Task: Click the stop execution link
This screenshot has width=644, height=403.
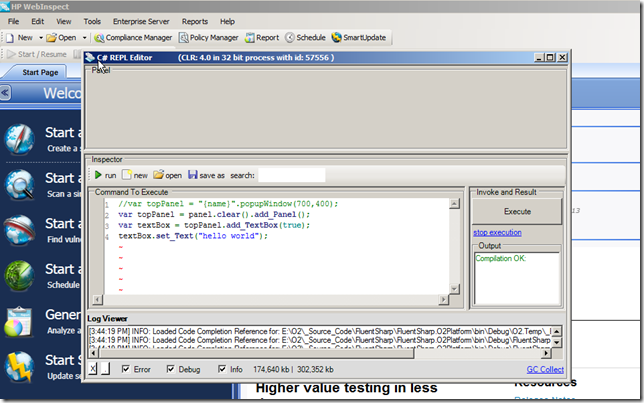Action: click(x=497, y=232)
